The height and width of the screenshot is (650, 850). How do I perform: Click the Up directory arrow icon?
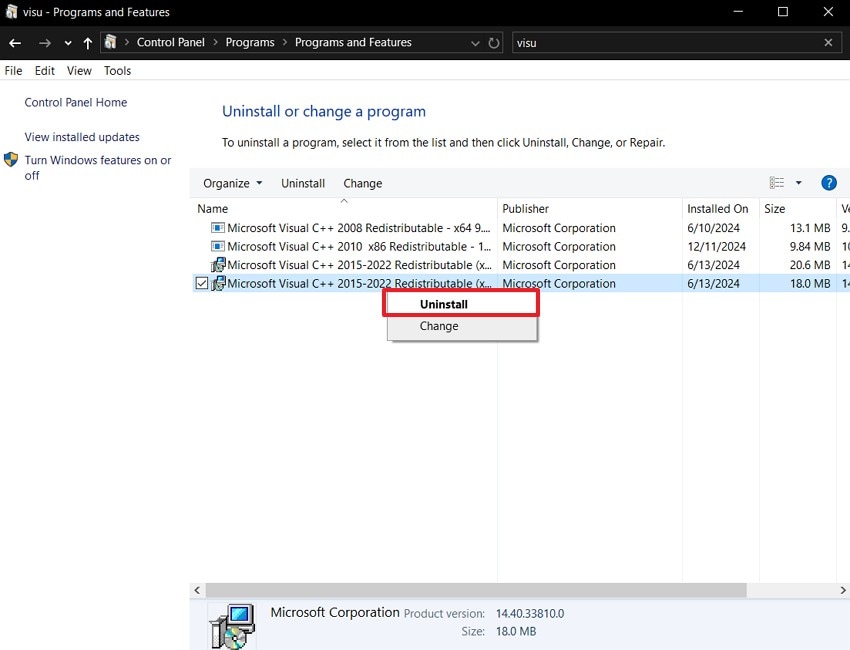pyautogui.click(x=88, y=43)
